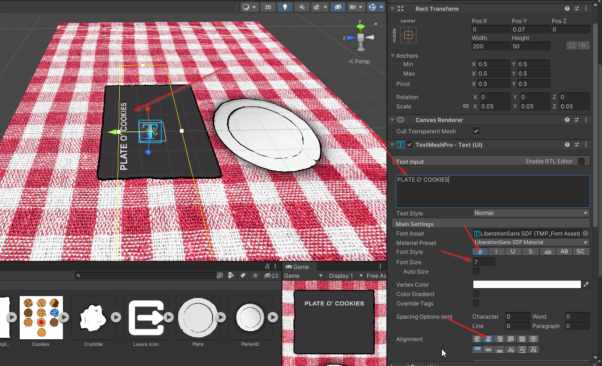
Task: Select the Crumble asset thumbnail
Action: tap(93, 317)
